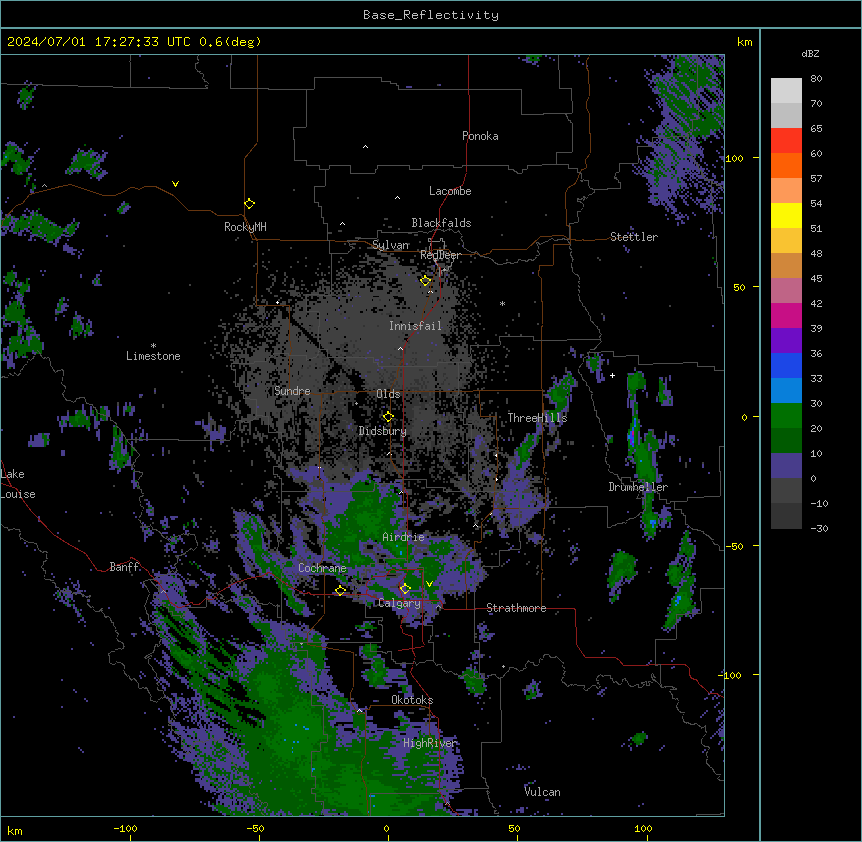Image resolution: width=862 pixels, height=842 pixels.
Task: Click the yellow station marker at Calgary
Action: [x=405, y=589]
